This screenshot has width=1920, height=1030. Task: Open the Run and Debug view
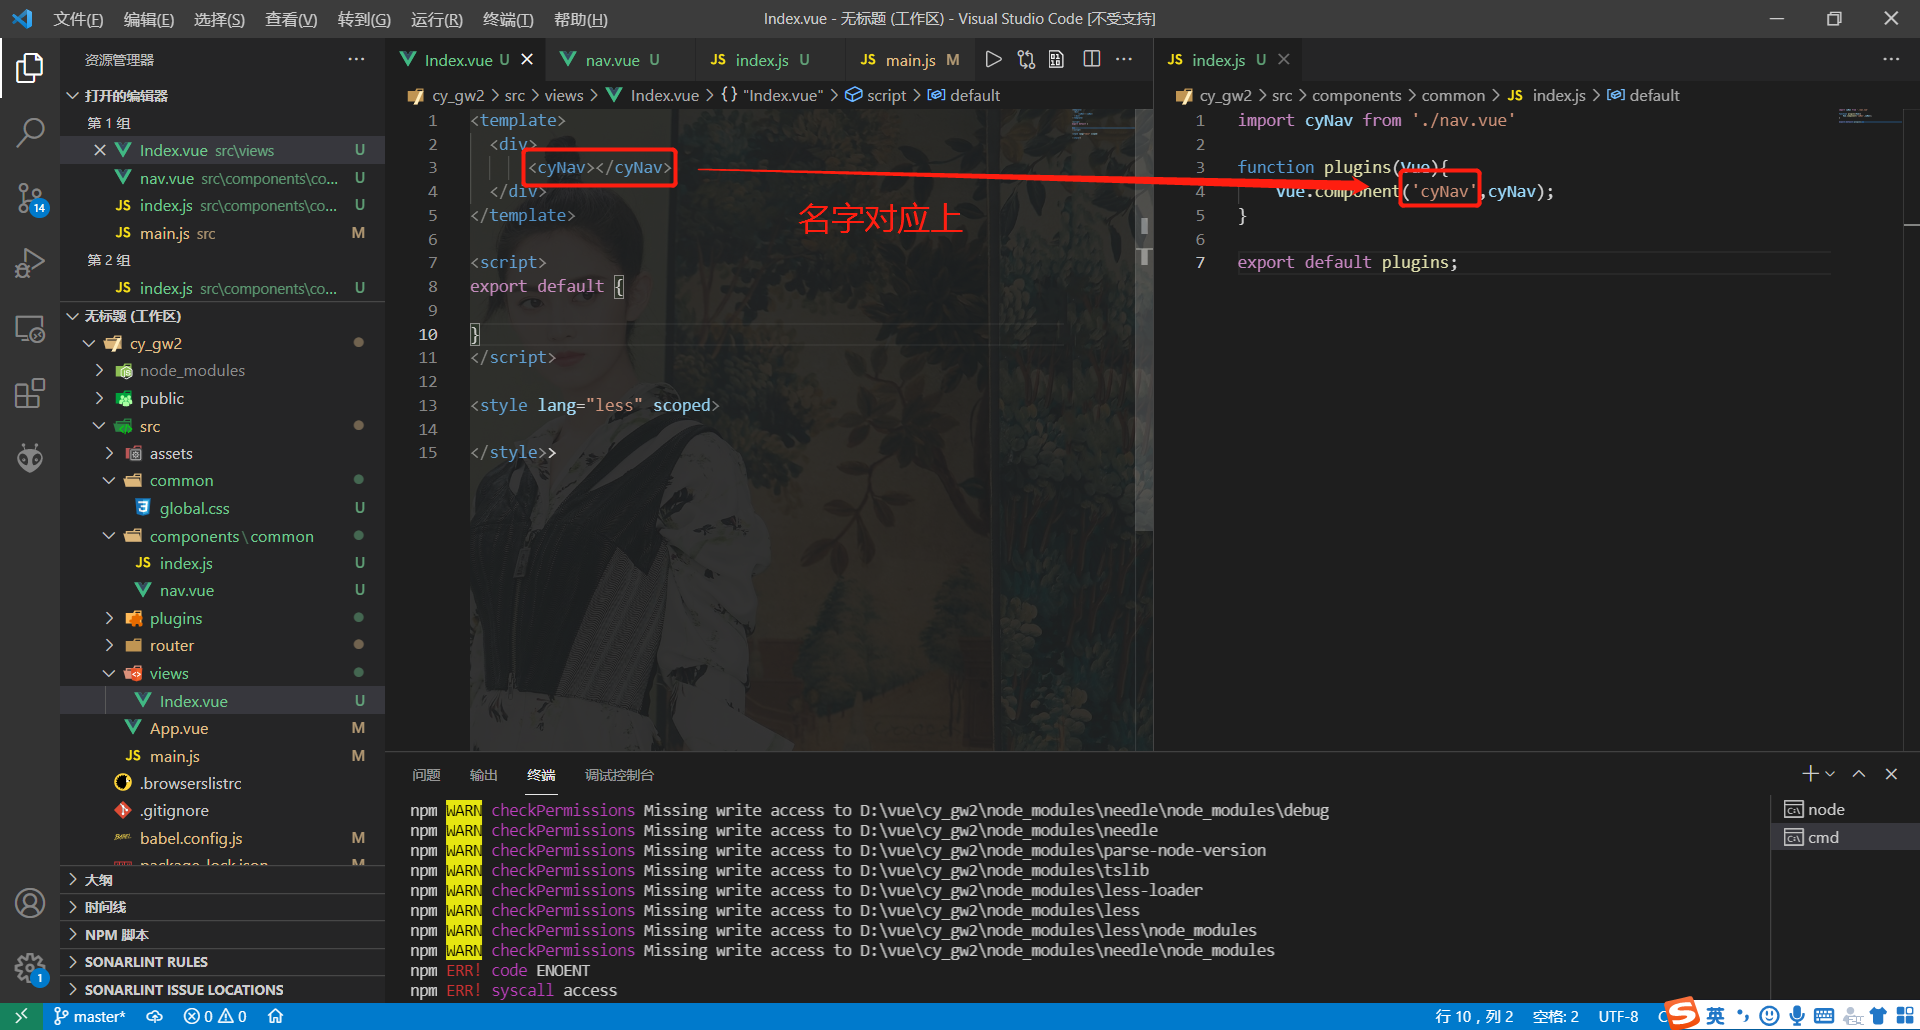click(x=30, y=264)
